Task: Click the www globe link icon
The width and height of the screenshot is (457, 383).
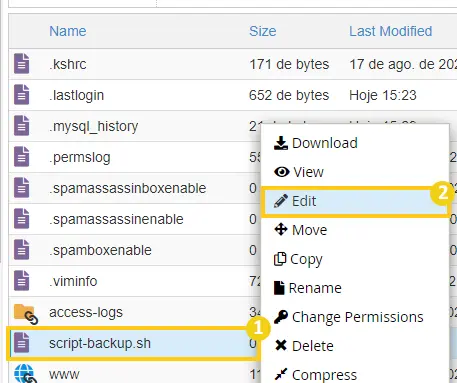Action: click(26, 373)
